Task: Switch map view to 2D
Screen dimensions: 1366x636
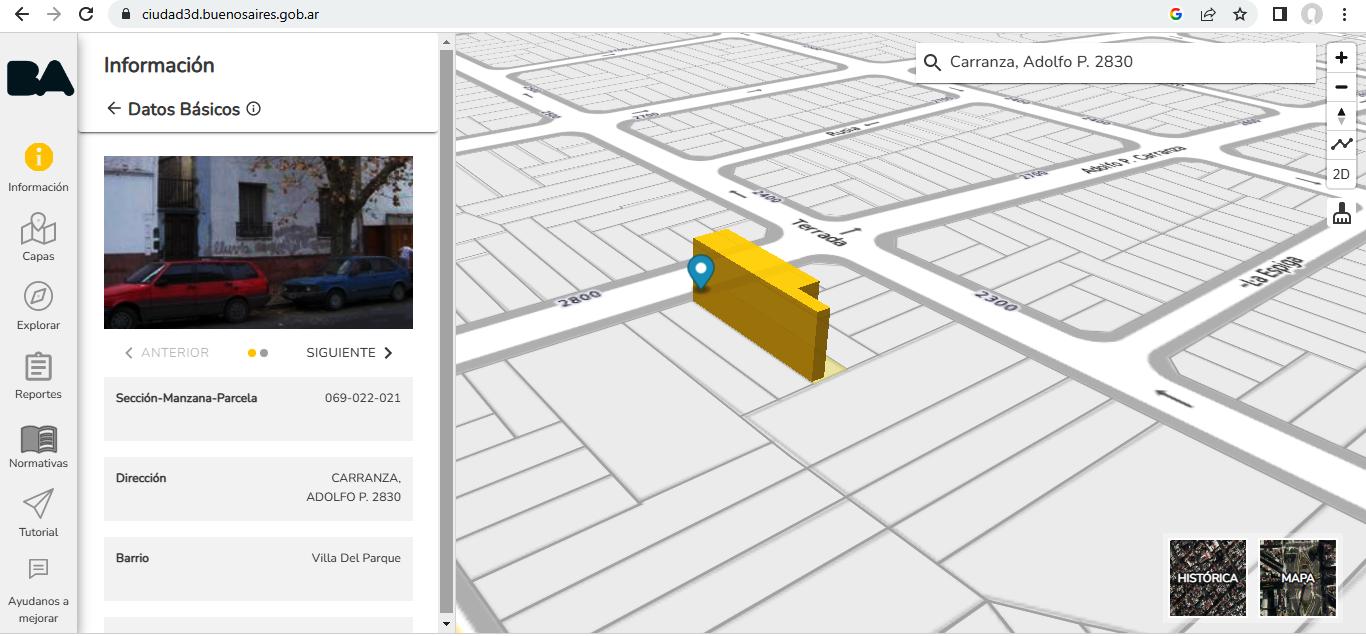Action: pos(1341,174)
